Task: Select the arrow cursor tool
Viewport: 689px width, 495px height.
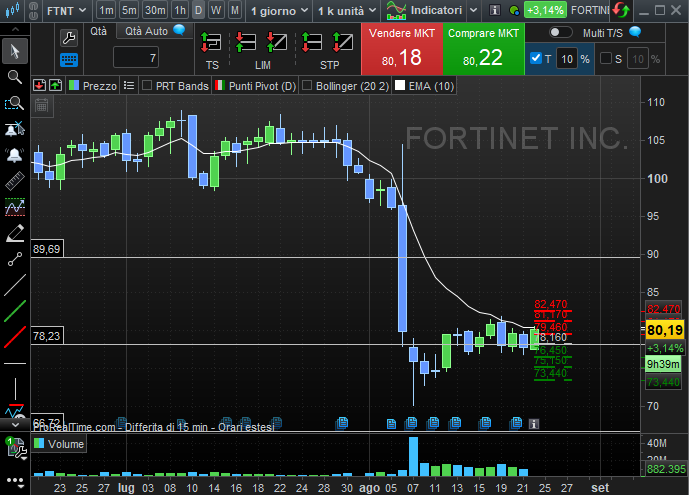Action: [15, 51]
